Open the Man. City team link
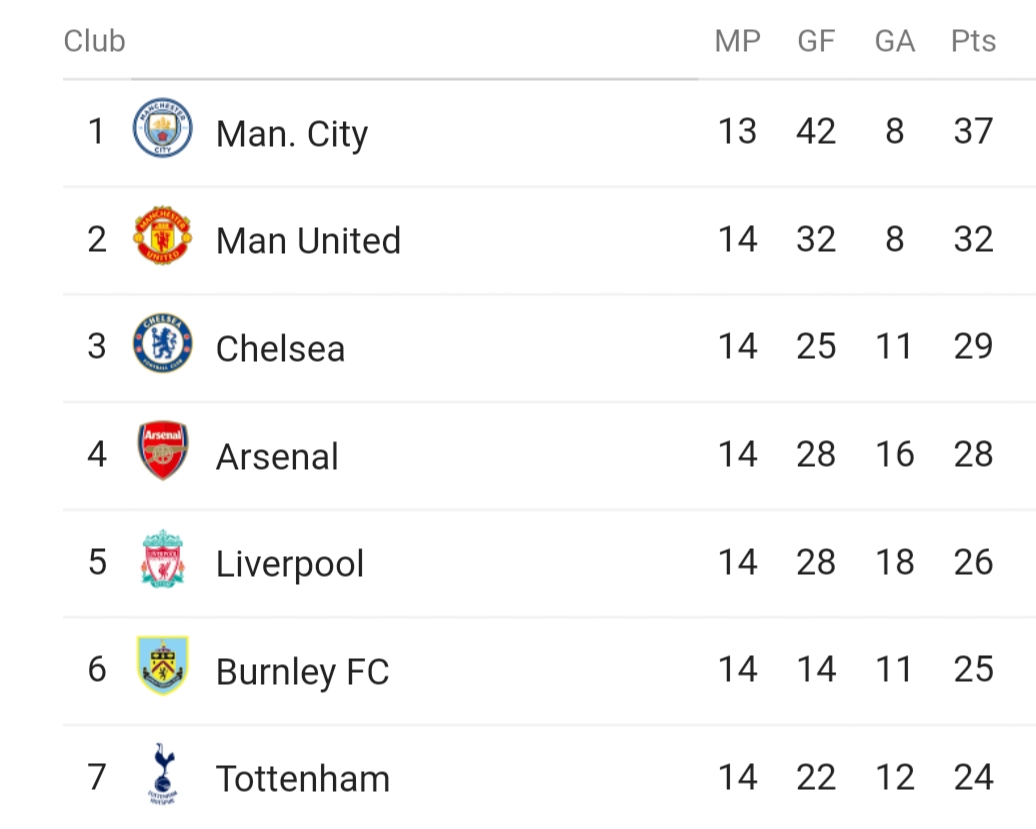The width and height of the screenshot is (1036, 829). tap(292, 134)
